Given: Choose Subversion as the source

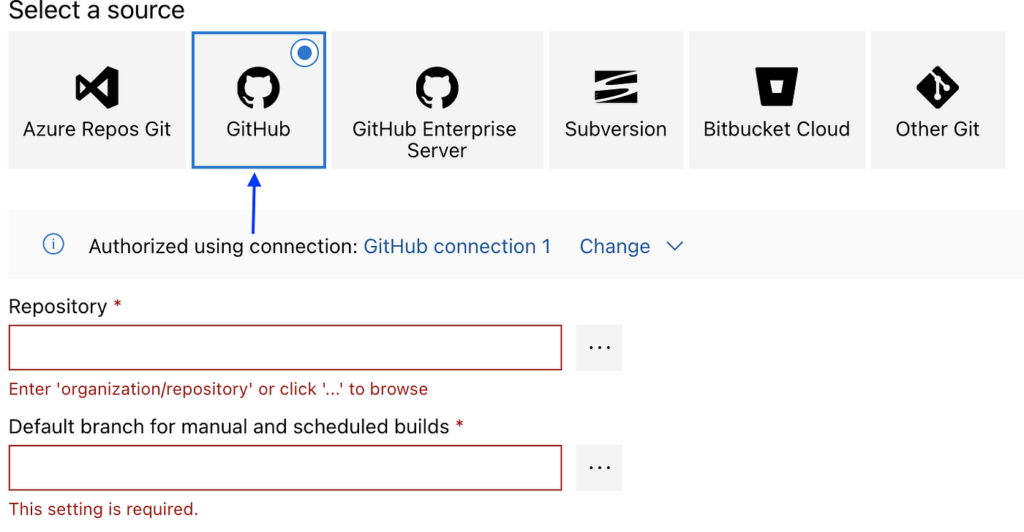Looking at the screenshot, I should point(615,129).
